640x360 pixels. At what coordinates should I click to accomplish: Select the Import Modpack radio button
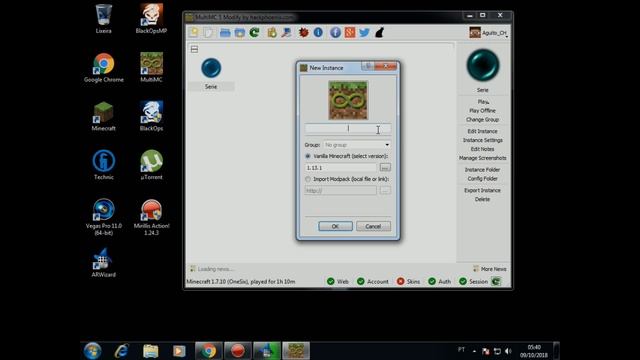point(308,179)
